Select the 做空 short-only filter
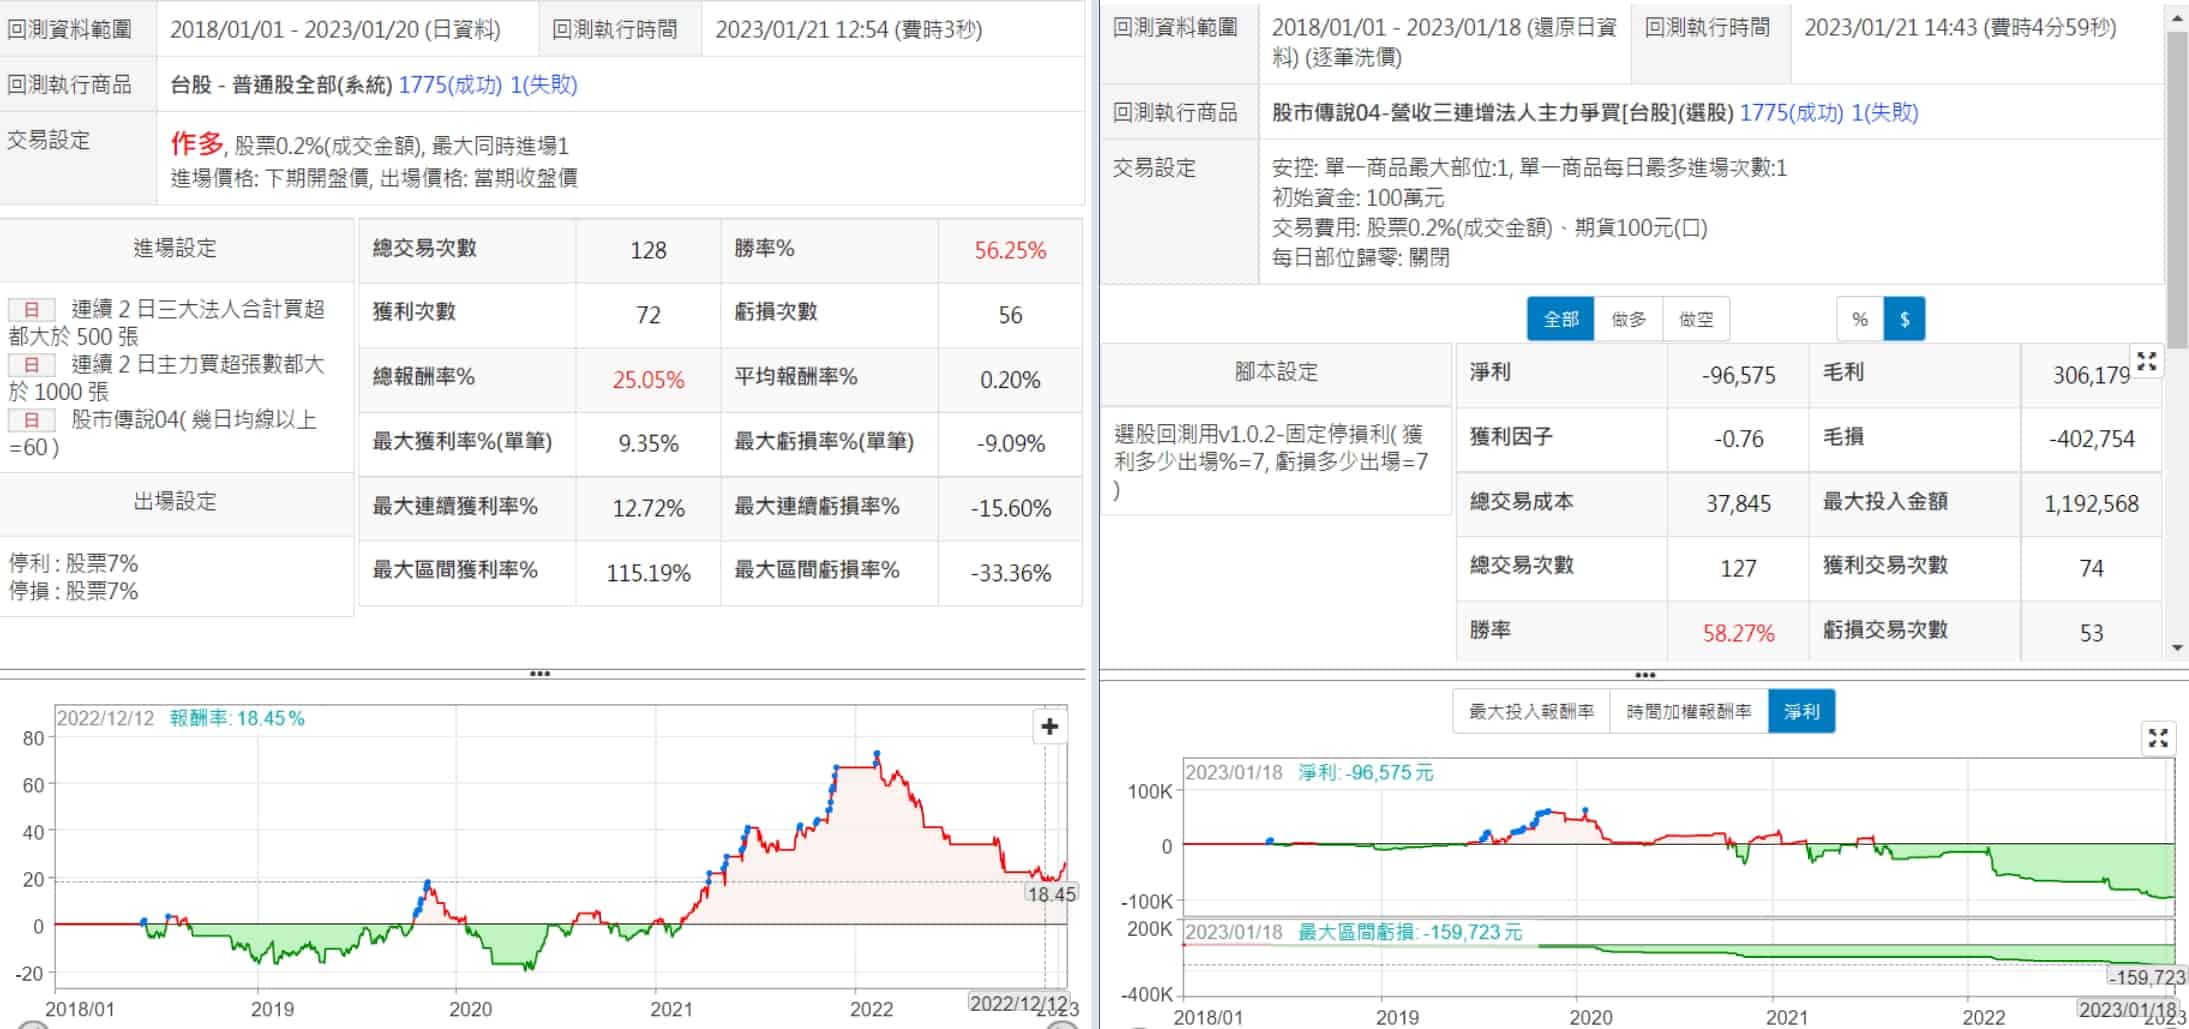This screenshot has height=1029, width=2189. 1695,320
